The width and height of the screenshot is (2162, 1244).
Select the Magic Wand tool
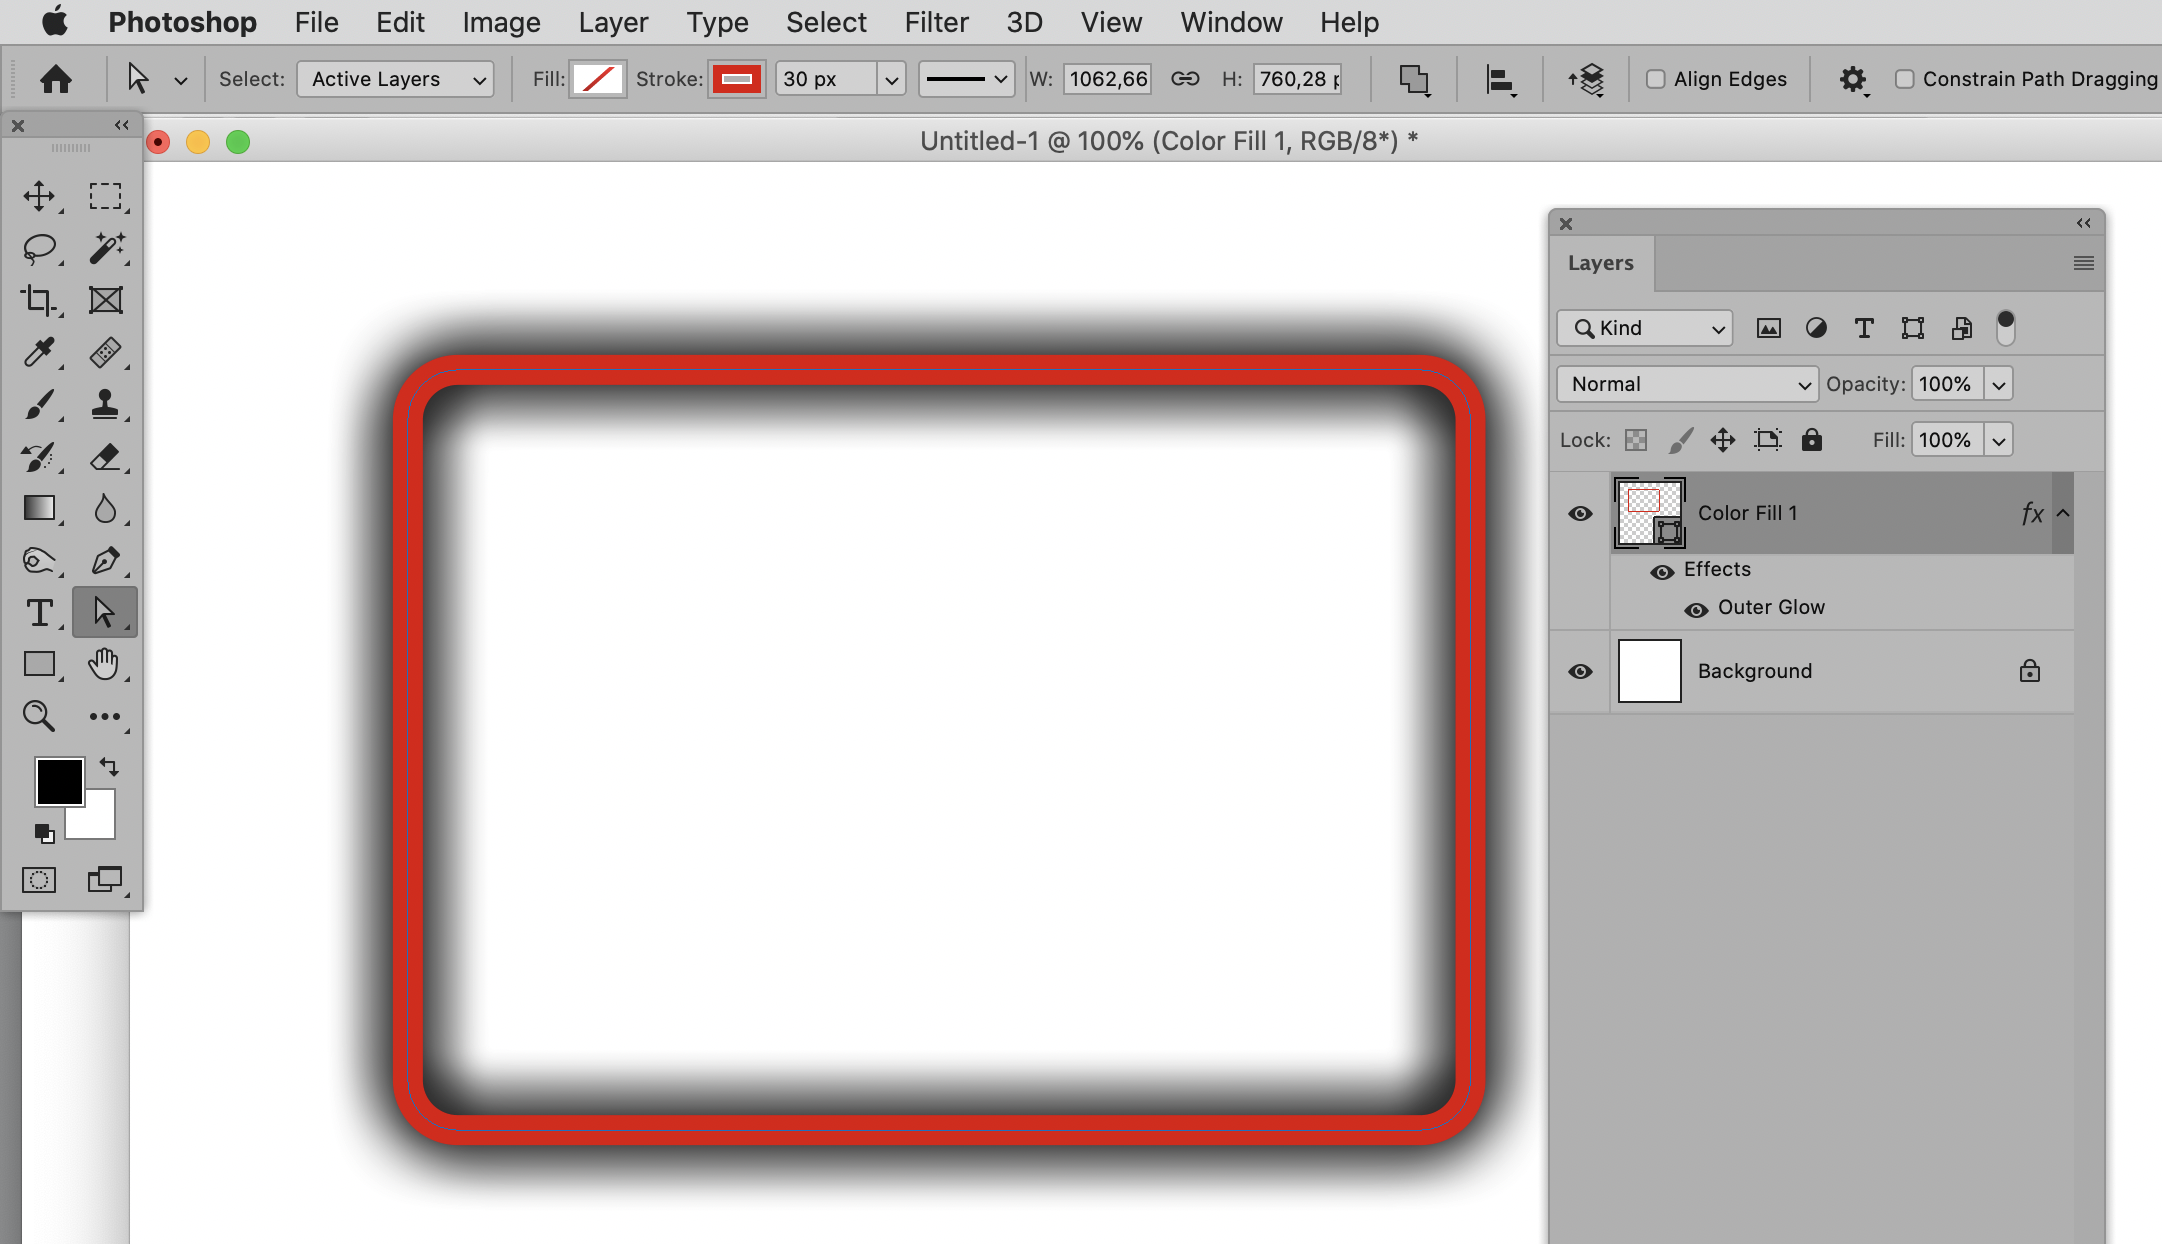[105, 248]
